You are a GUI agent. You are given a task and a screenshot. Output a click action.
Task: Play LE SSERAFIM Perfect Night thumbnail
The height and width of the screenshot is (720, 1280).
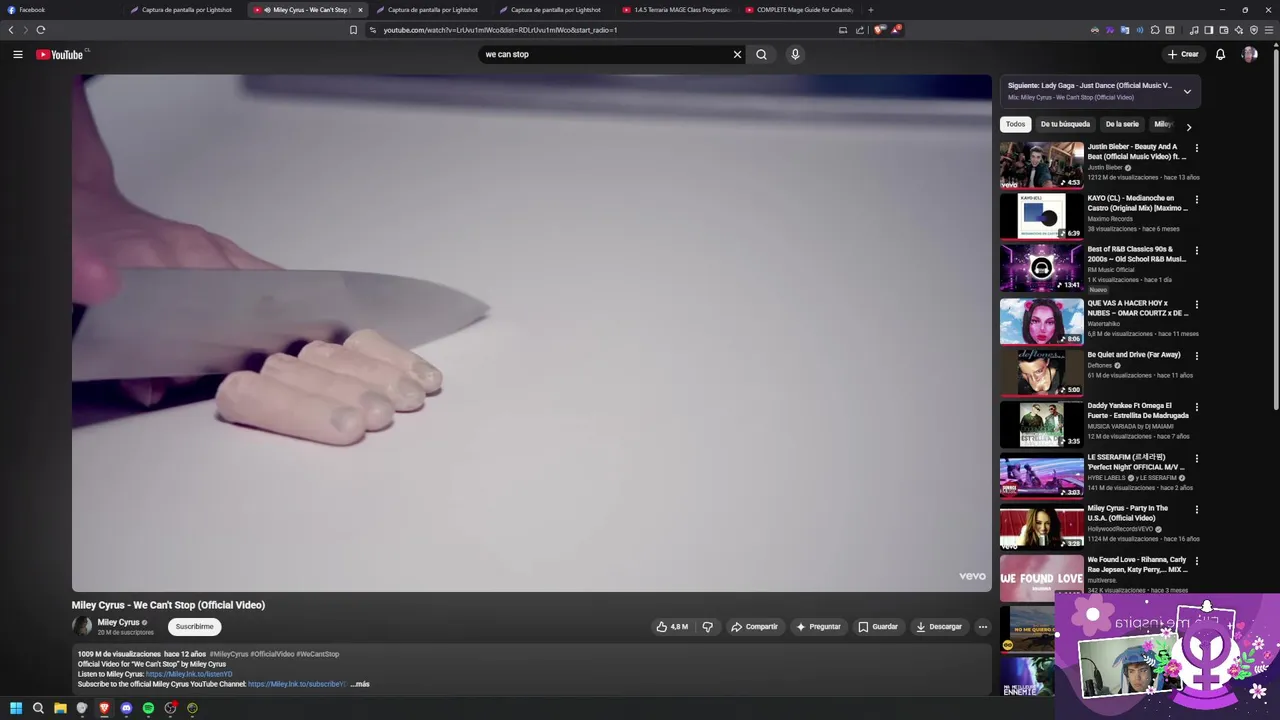pos(1041,475)
